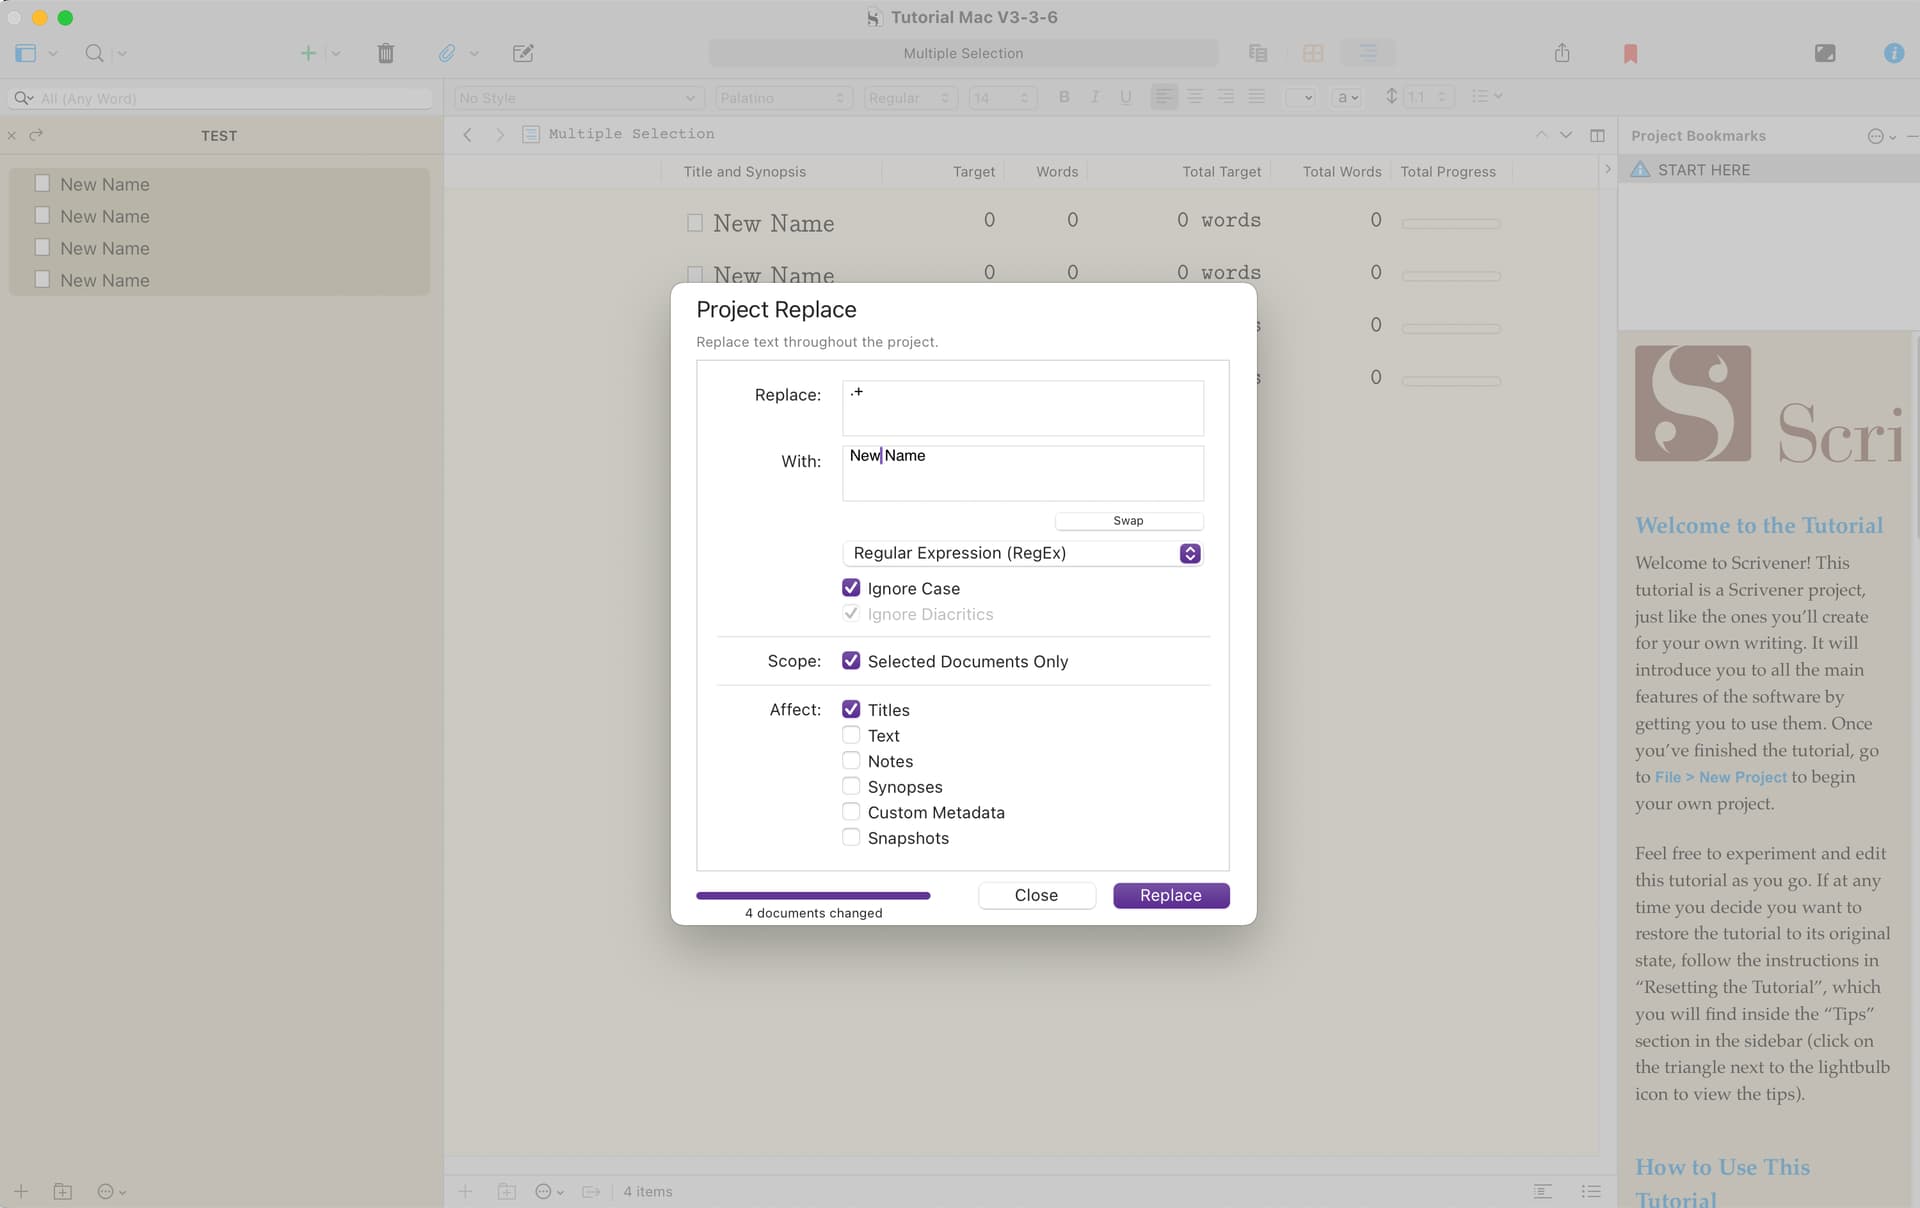1920x1208 pixels.
Task: Toggle italic formatting in format bar
Action: point(1095,97)
